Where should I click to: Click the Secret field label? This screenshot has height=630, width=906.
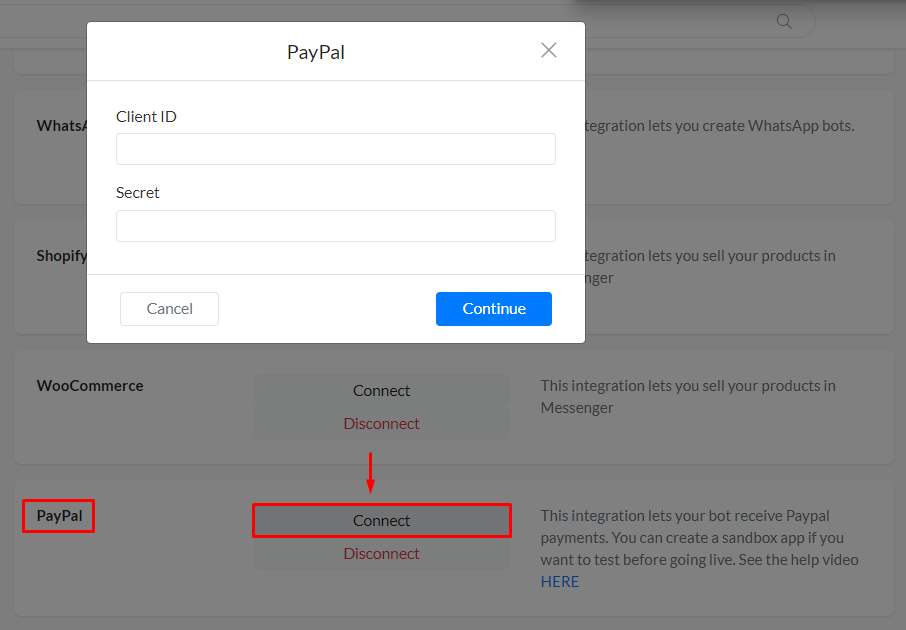[138, 193]
